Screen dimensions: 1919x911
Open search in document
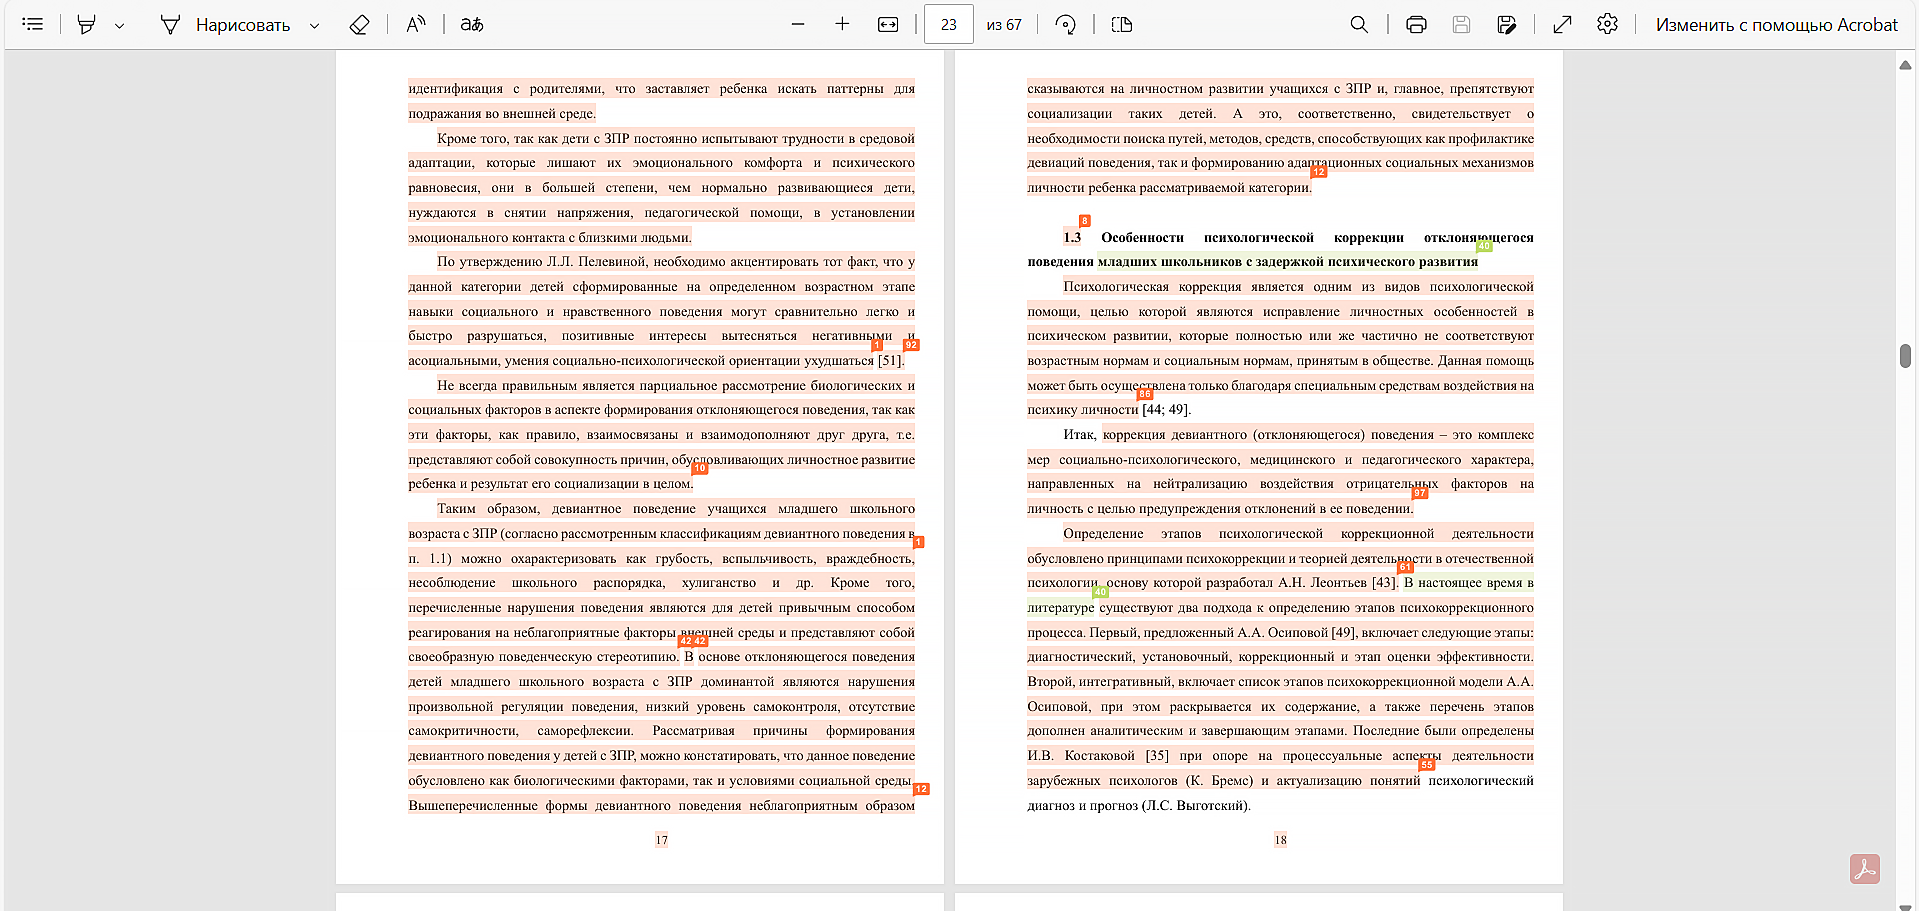1359,24
